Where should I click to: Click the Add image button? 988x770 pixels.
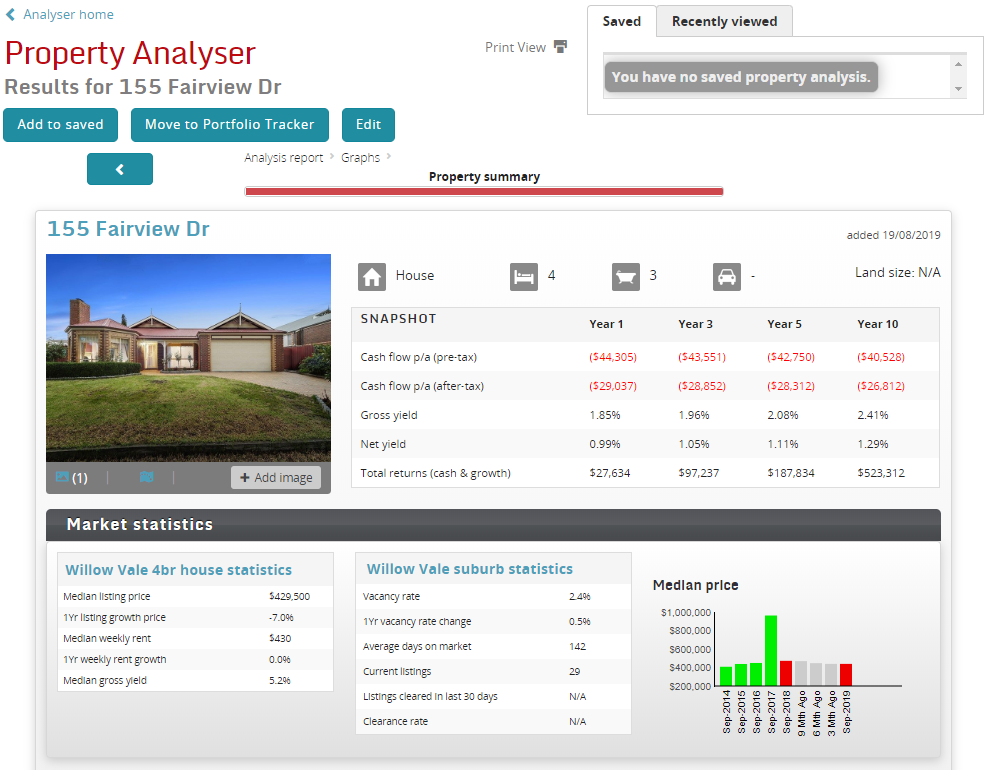pyautogui.click(x=276, y=477)
